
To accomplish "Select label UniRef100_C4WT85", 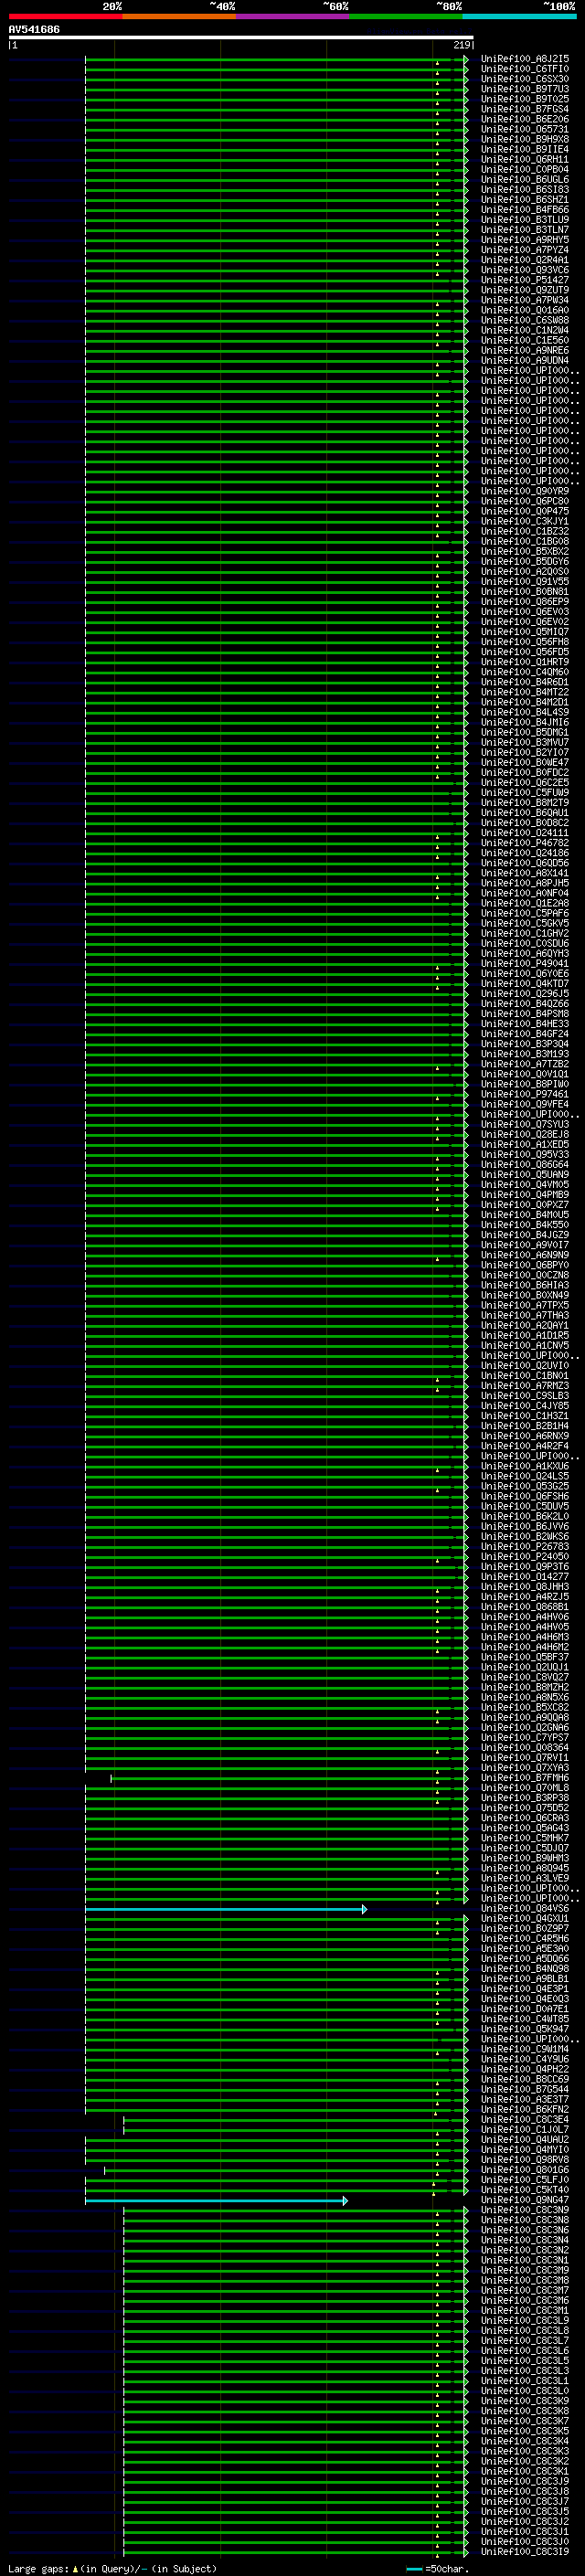I will [525, 2019].
